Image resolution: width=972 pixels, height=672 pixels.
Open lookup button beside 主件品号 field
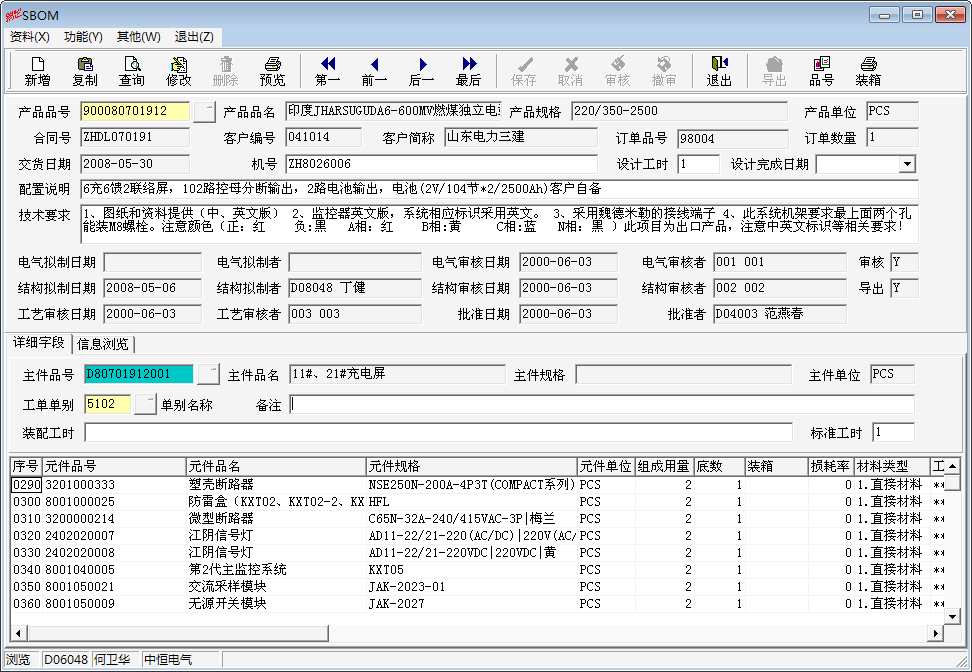coord(208,374)
